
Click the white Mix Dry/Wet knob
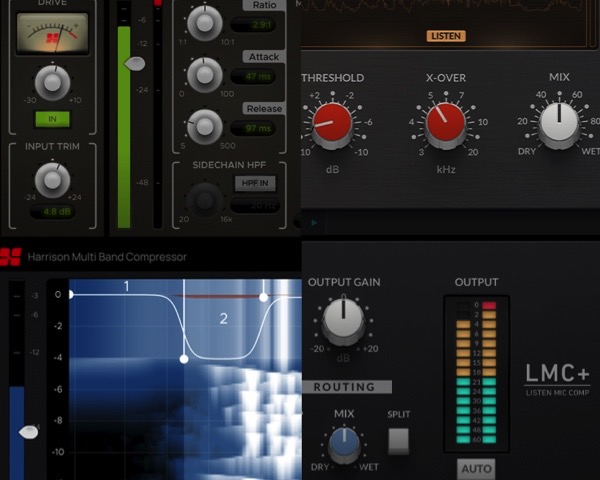559,123
